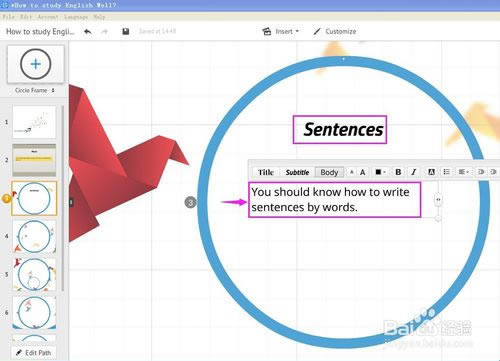Toggle italic formatting
This screenshot has width=500, height=361.
[x=414, y=172]
